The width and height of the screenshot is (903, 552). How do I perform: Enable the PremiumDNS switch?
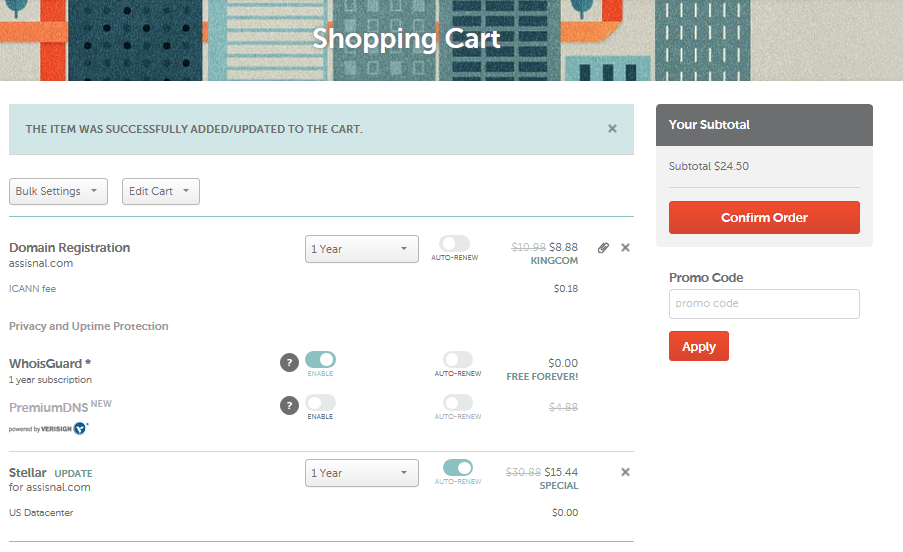pos(320,402)
